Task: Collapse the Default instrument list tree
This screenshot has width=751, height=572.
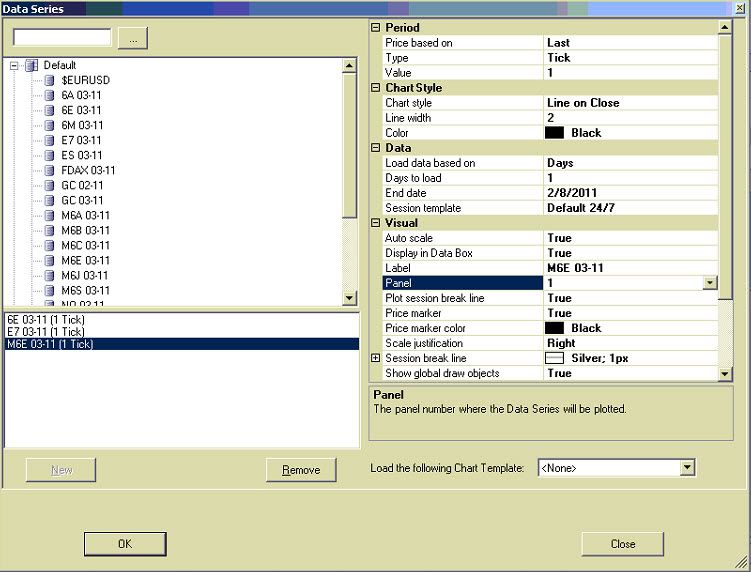Action: (x=15, y=65)
